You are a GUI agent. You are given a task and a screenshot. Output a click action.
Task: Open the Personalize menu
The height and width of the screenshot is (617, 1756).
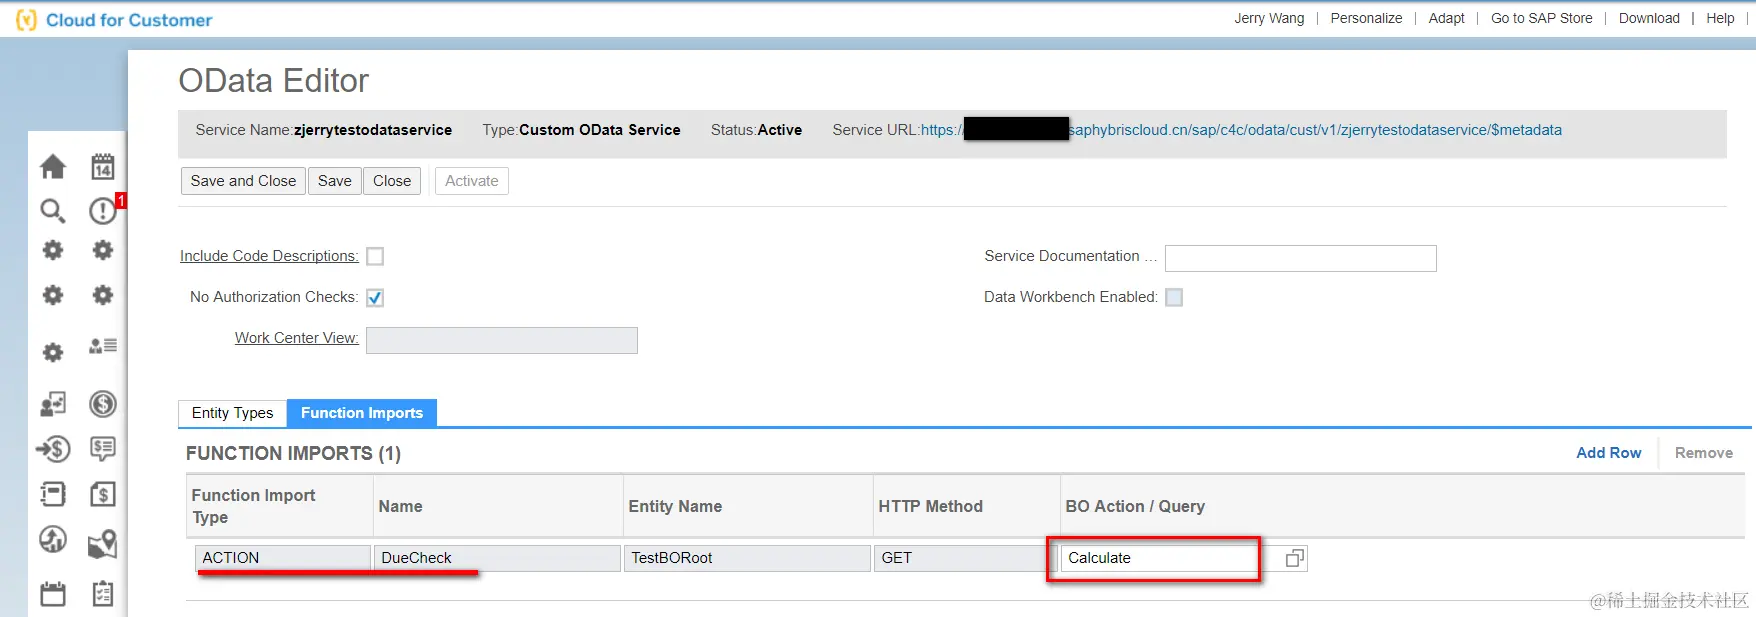click(x=1366, y=18)
